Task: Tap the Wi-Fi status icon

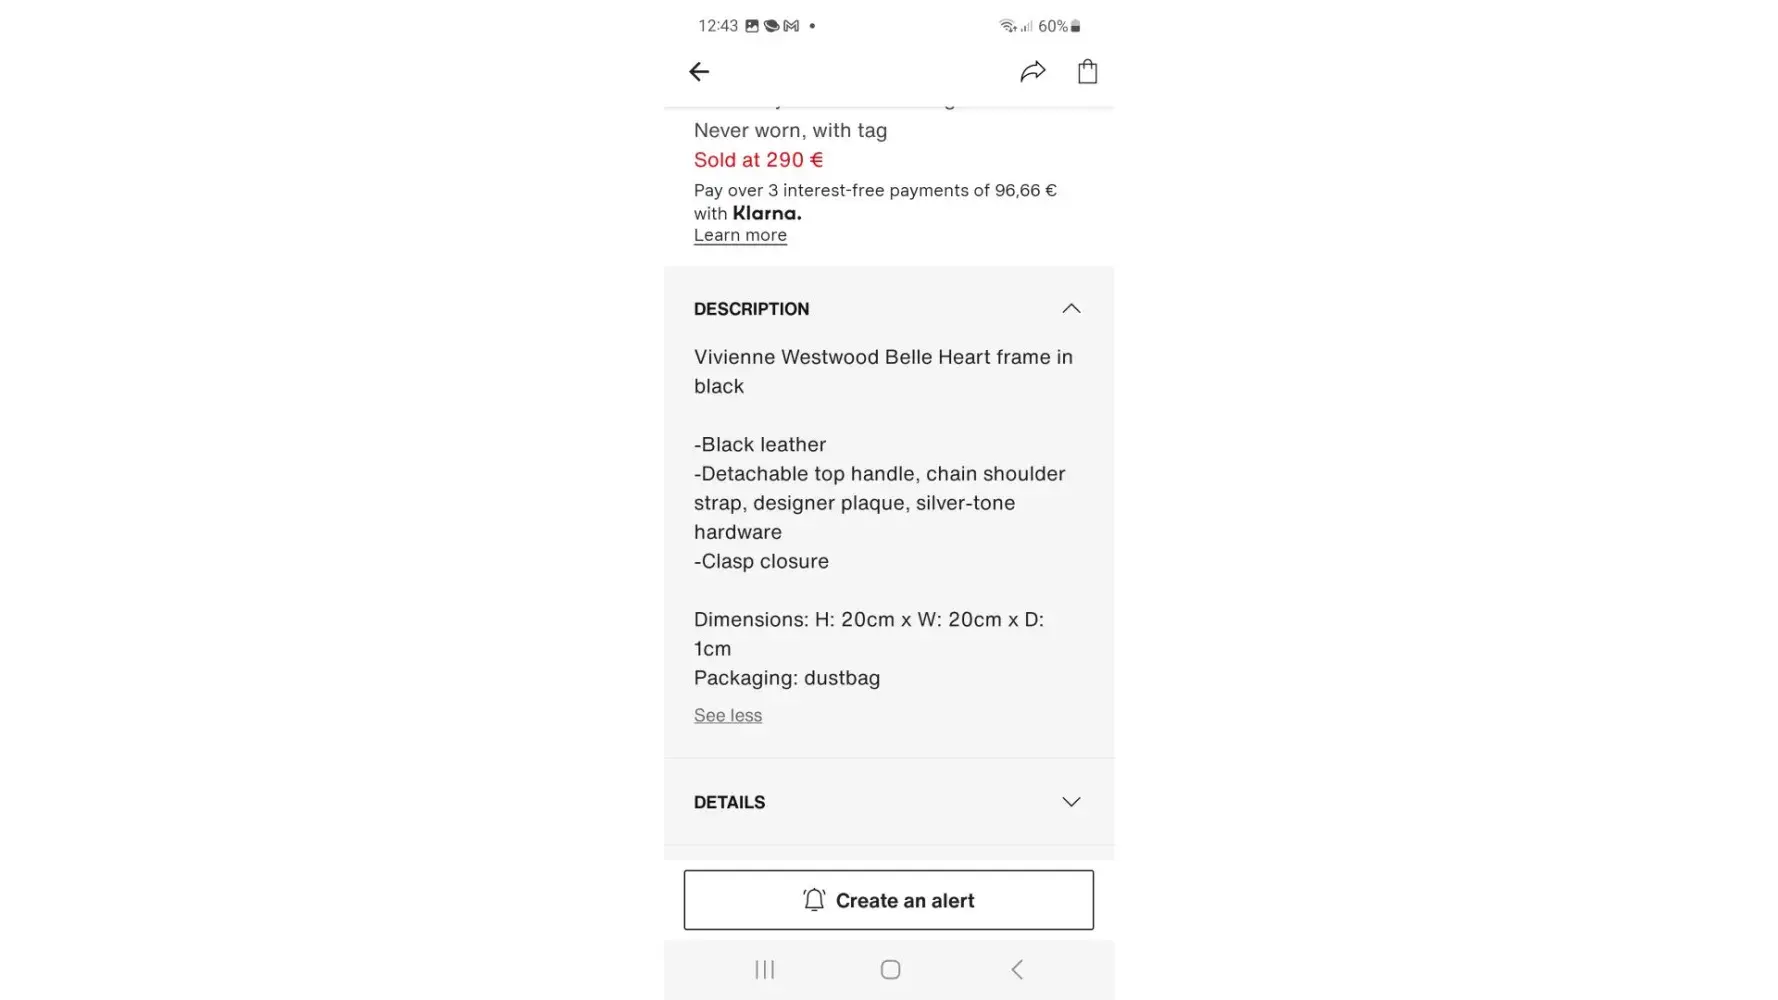Action: pyautogui.click(x=1007, y=26)
